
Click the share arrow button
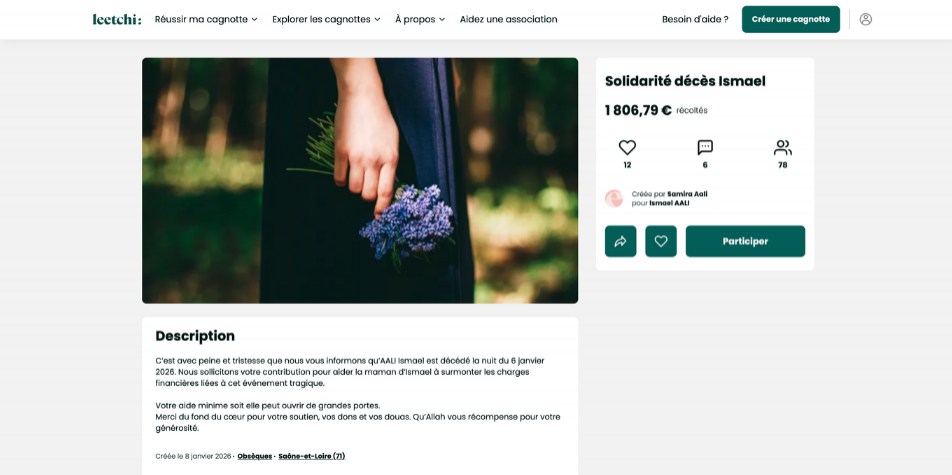tap(620, 241)
